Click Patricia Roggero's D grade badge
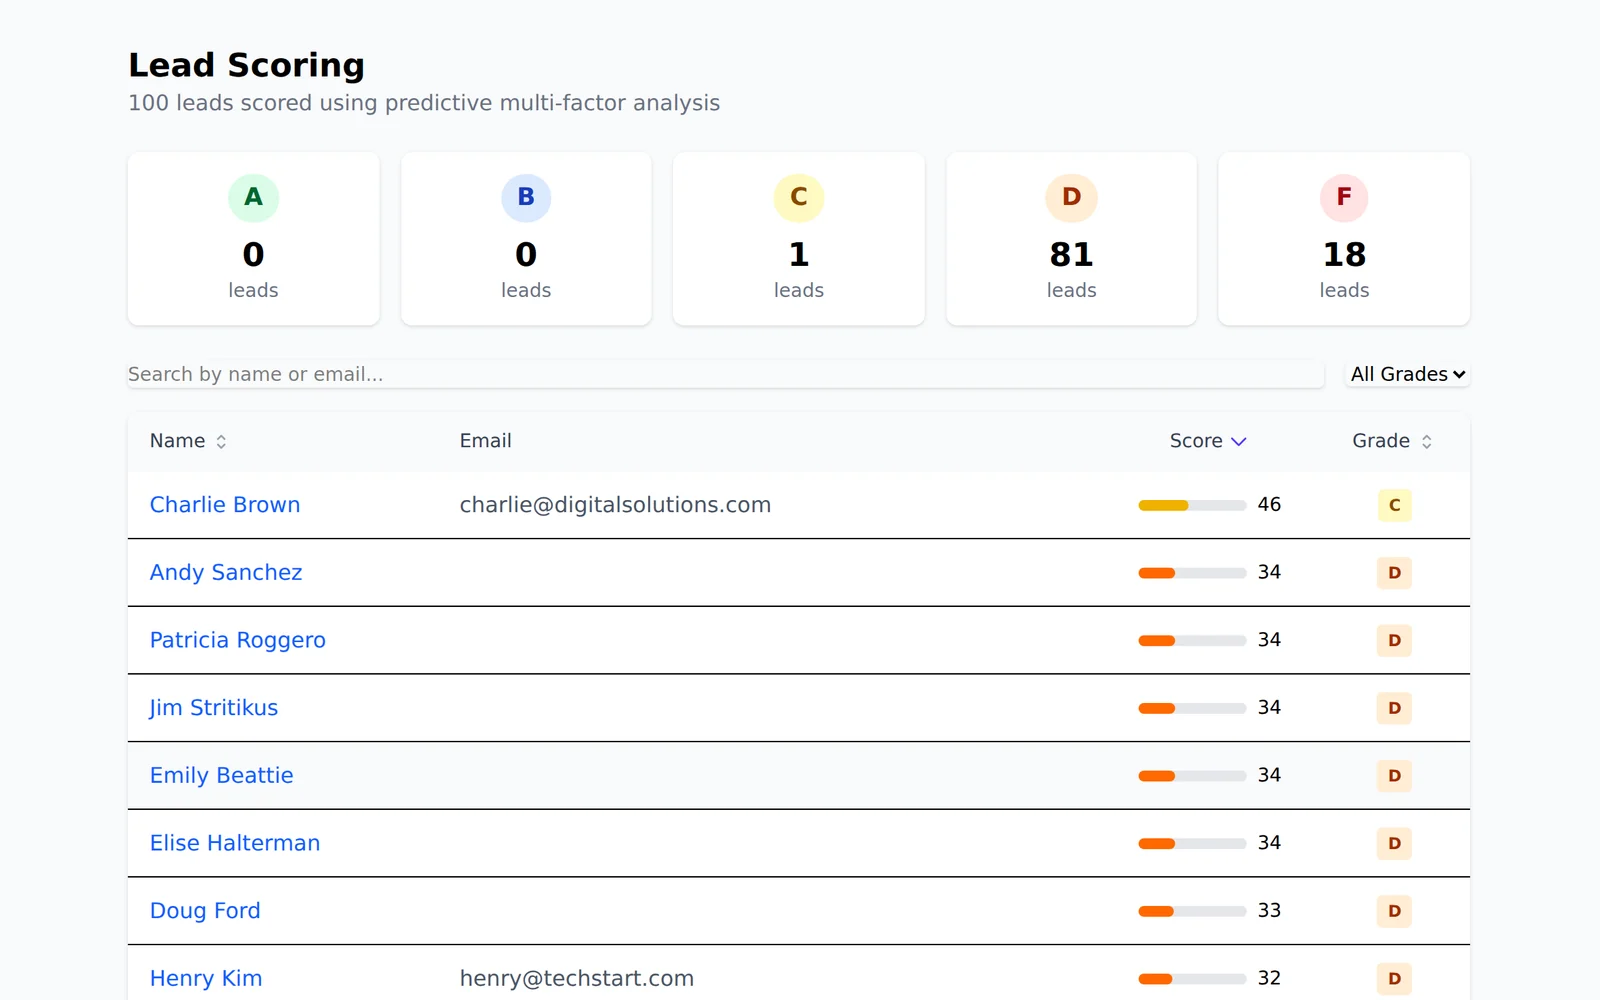This screenshot has width=1600, height=1000. 1394,640
